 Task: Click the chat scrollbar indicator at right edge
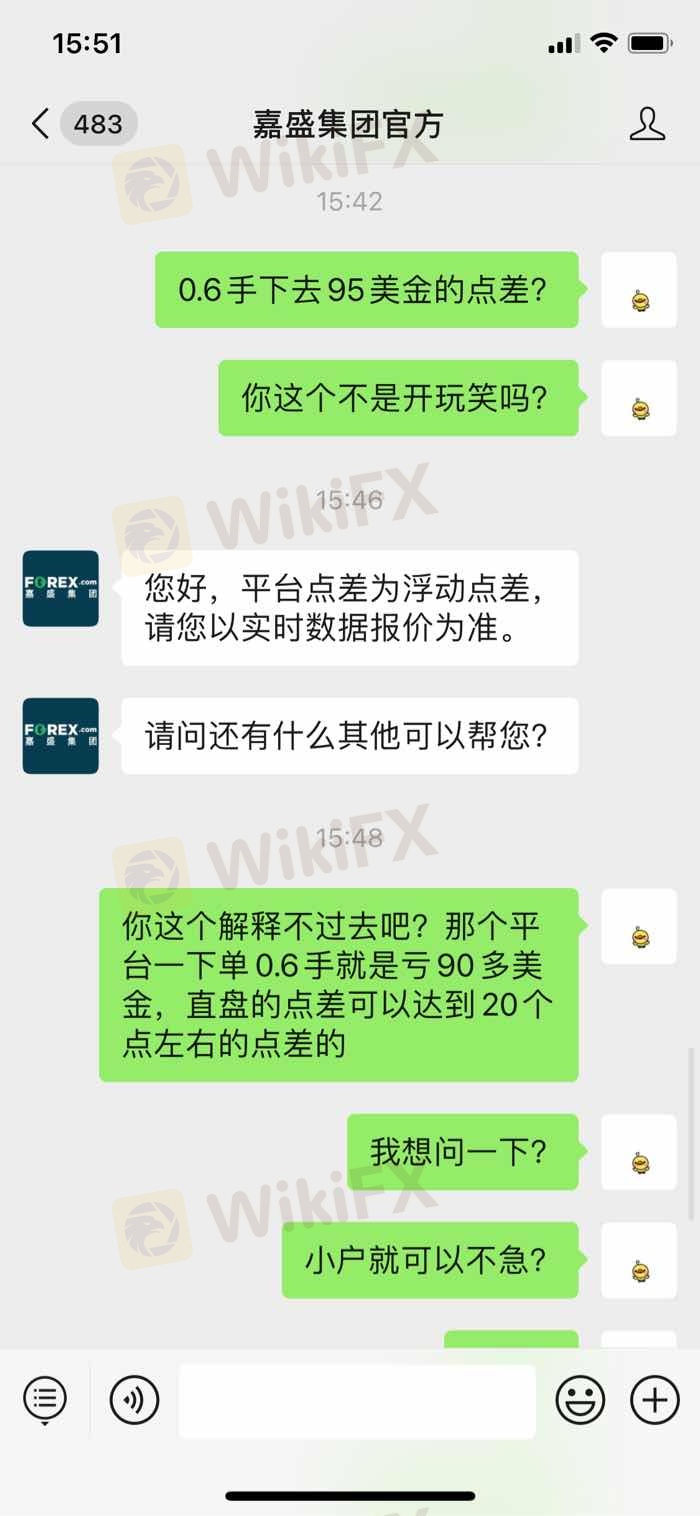(692, 1134)
